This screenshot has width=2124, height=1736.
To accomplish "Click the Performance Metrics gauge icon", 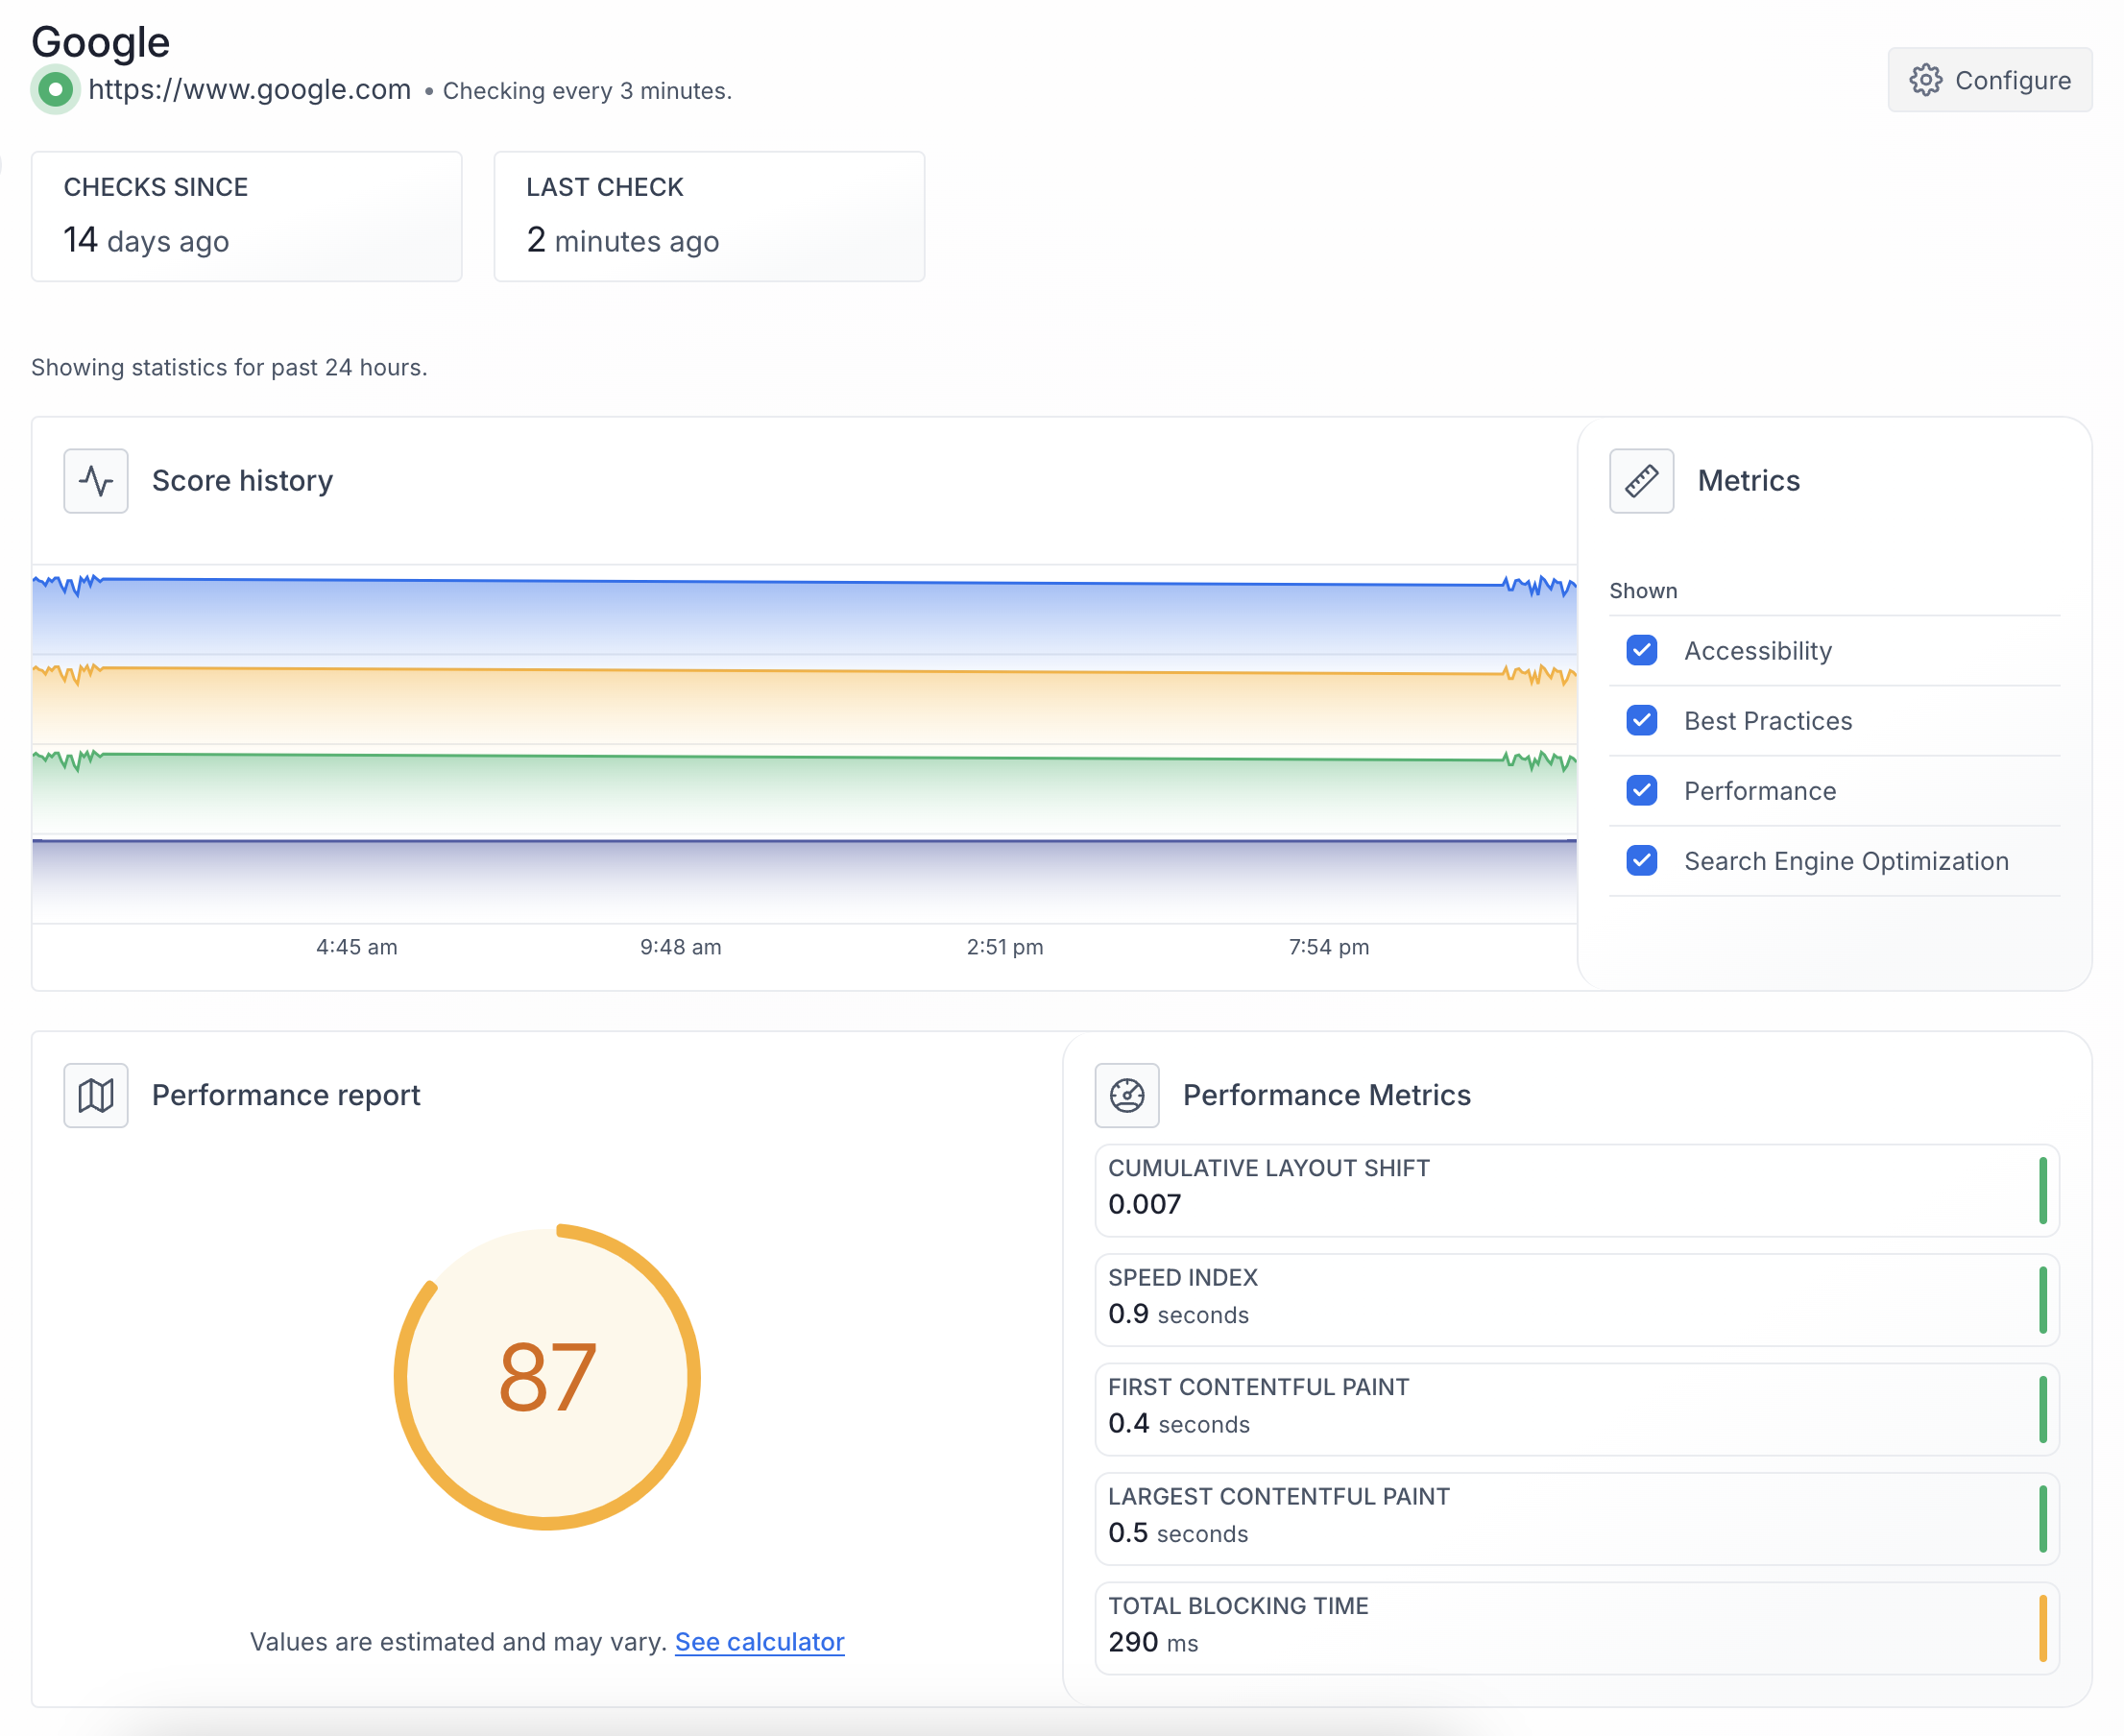I will tap(1127, 1095).
